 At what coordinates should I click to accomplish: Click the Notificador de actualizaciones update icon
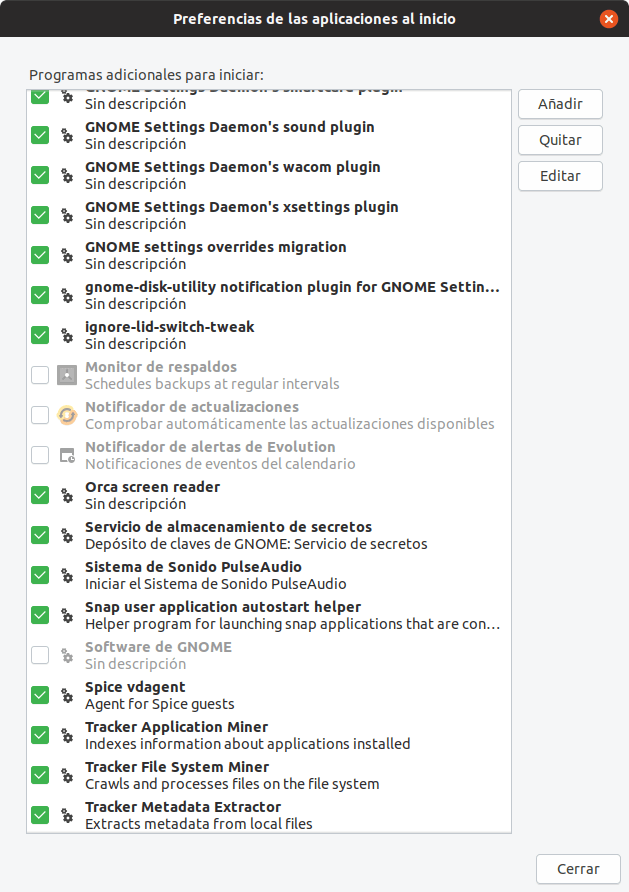67,415
